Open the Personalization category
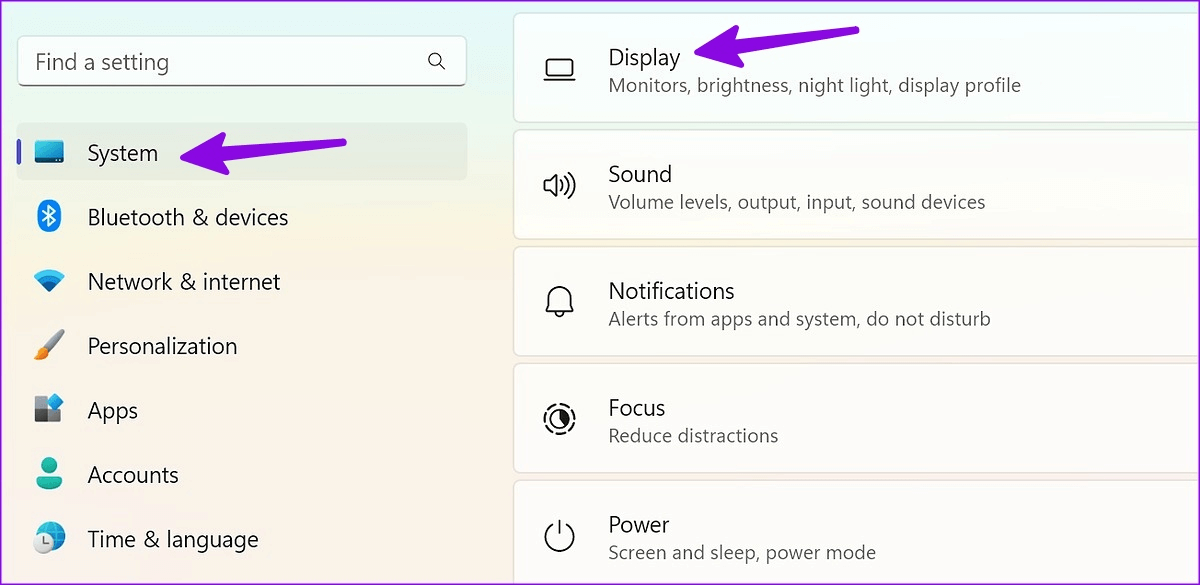 (x=162, y=346)
